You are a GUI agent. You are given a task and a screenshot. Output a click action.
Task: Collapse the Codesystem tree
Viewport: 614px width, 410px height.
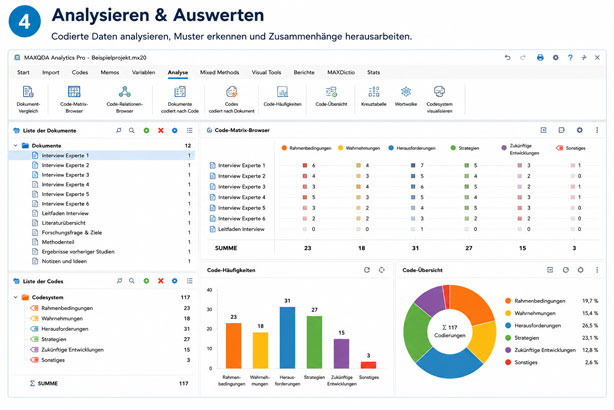click(16, 297)
